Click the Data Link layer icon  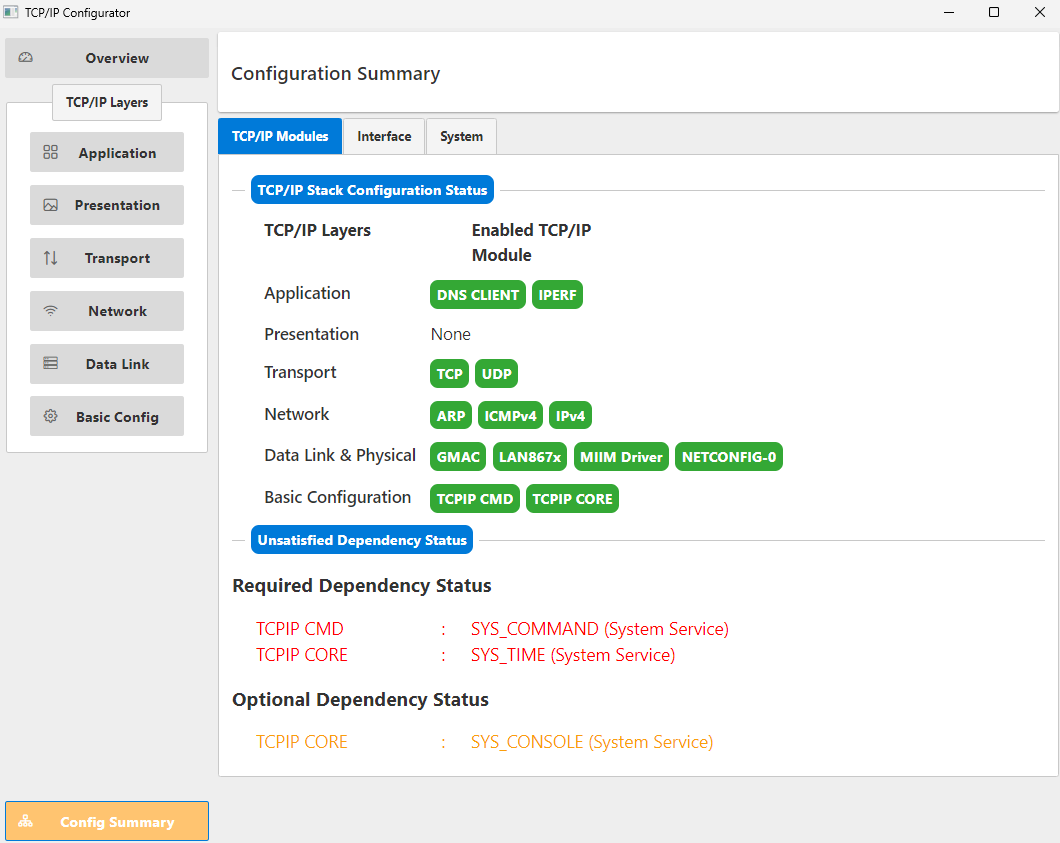[51, 364]
